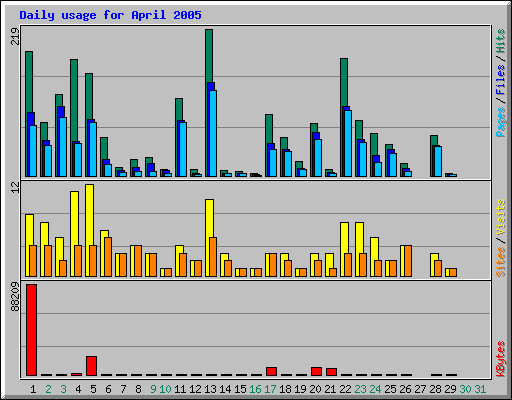The height and width of the screenshot is (400, 512).
Task: Click the tall red KBytes bar on day 1
Action: click(x=31, y=330)
